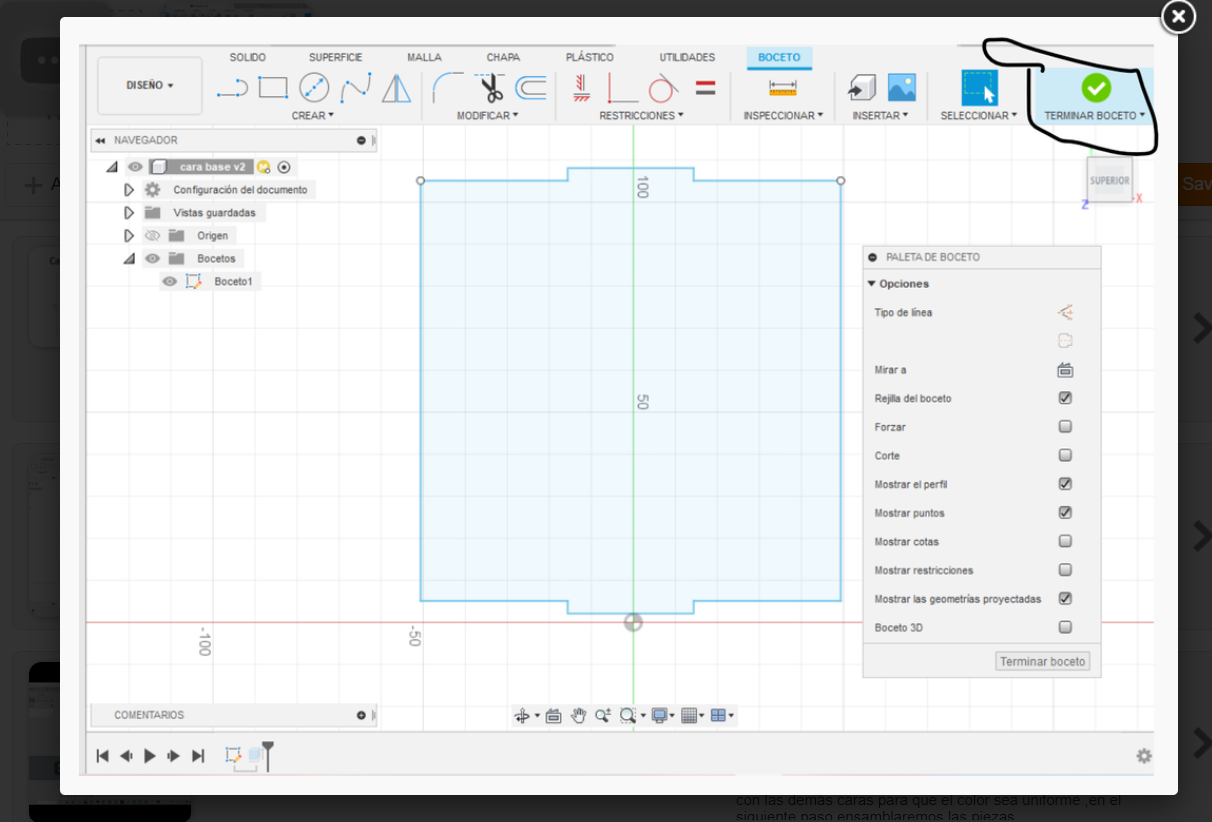Expand the Origen node
Image resolution: width=1212 pixels, height=822 pixels.
coord(129,236)
